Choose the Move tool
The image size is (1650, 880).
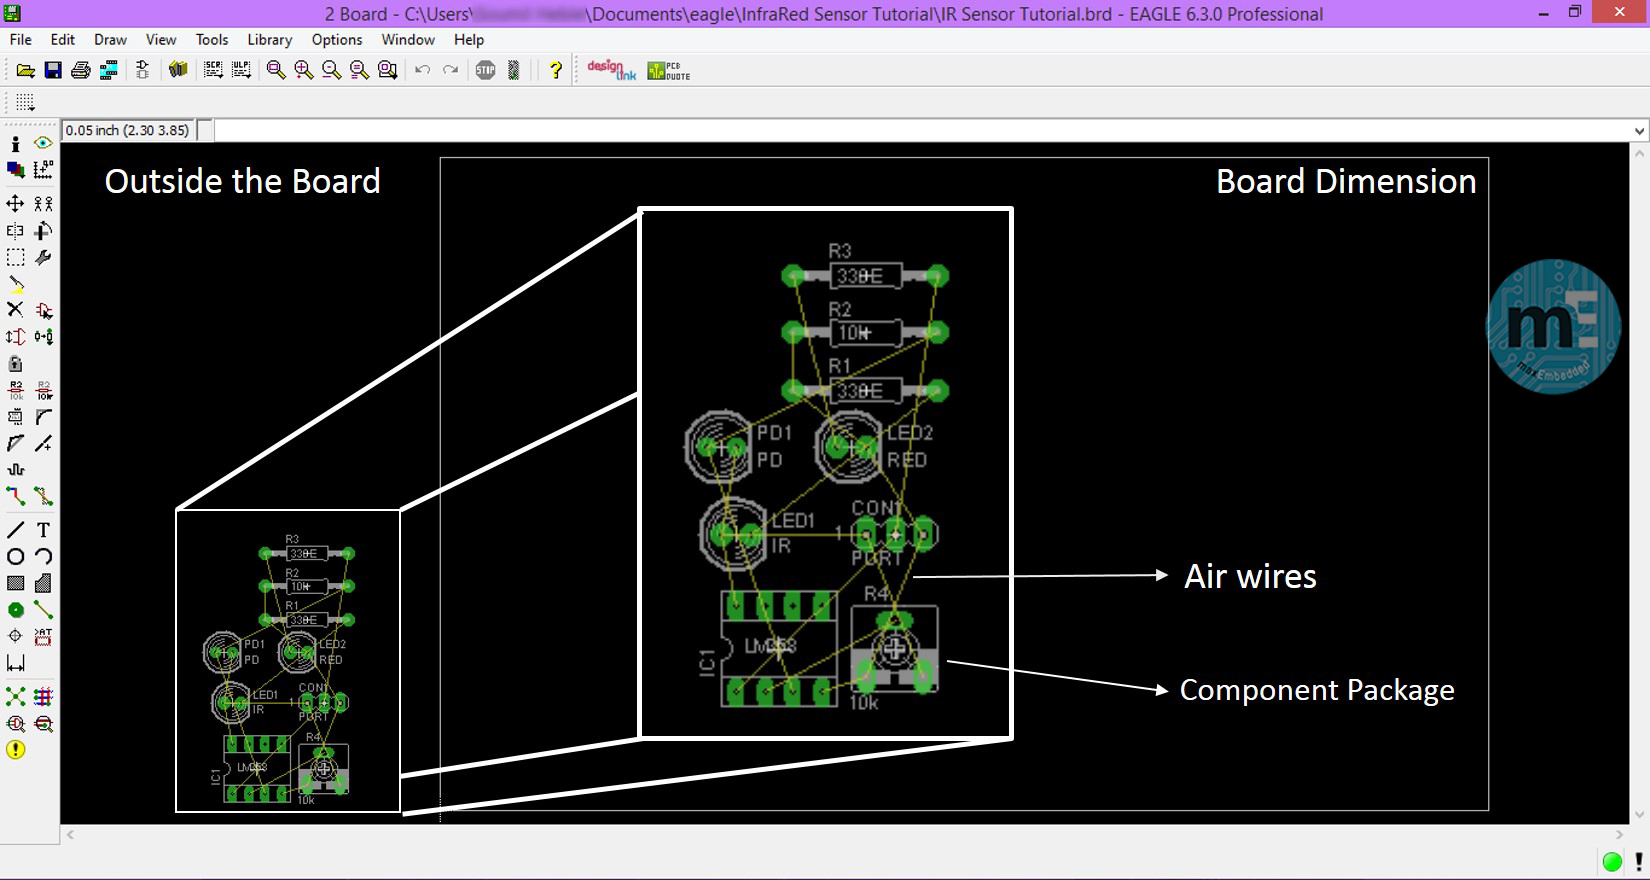(15, 204)
